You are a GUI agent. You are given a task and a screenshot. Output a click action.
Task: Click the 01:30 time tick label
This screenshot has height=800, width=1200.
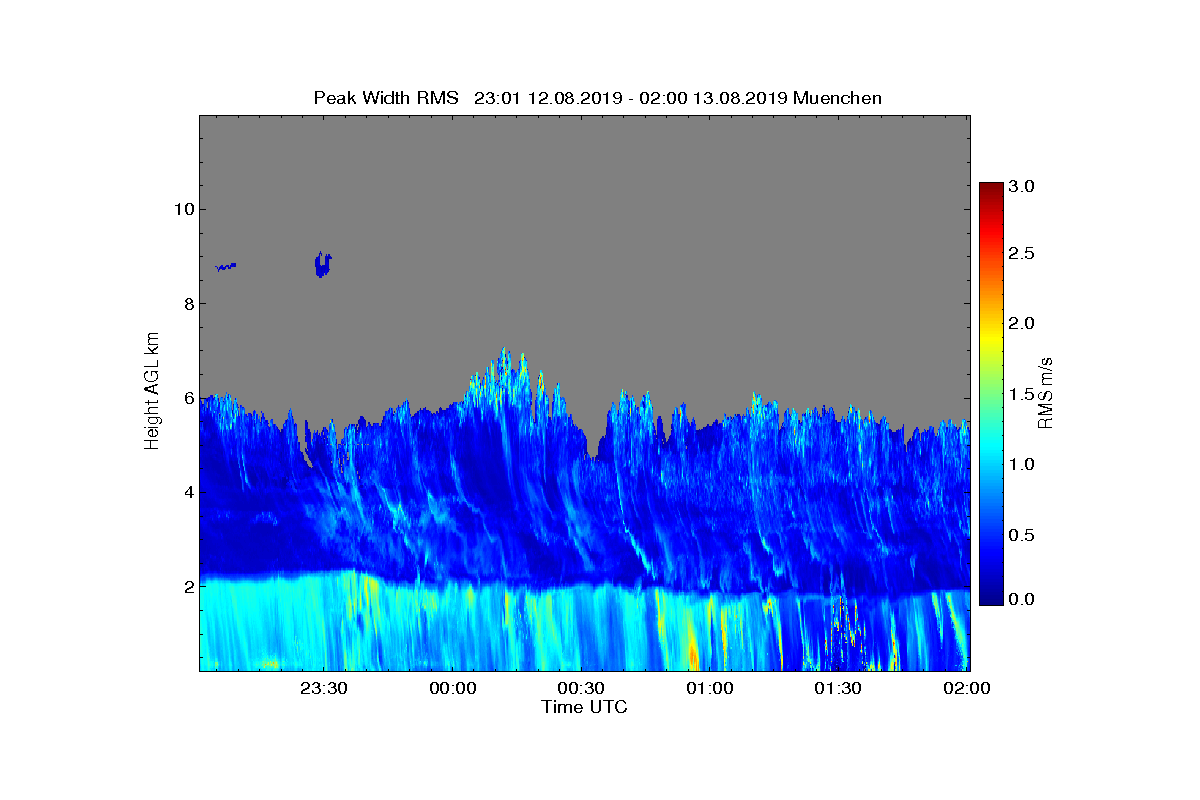[838, 689]
